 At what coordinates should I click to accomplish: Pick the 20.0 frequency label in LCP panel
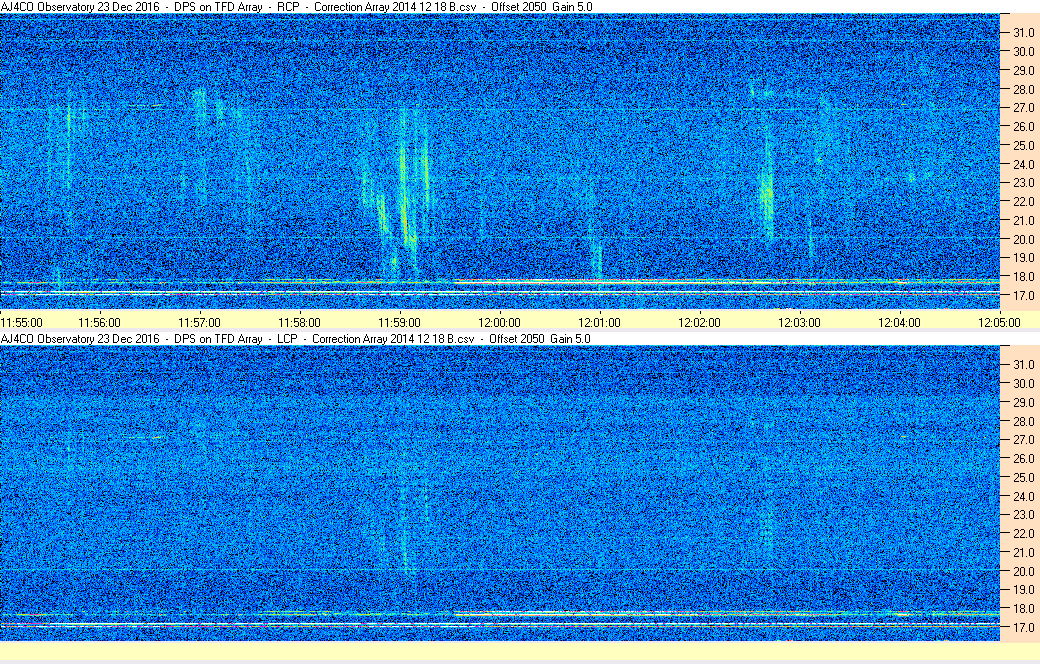(1023, 571)
